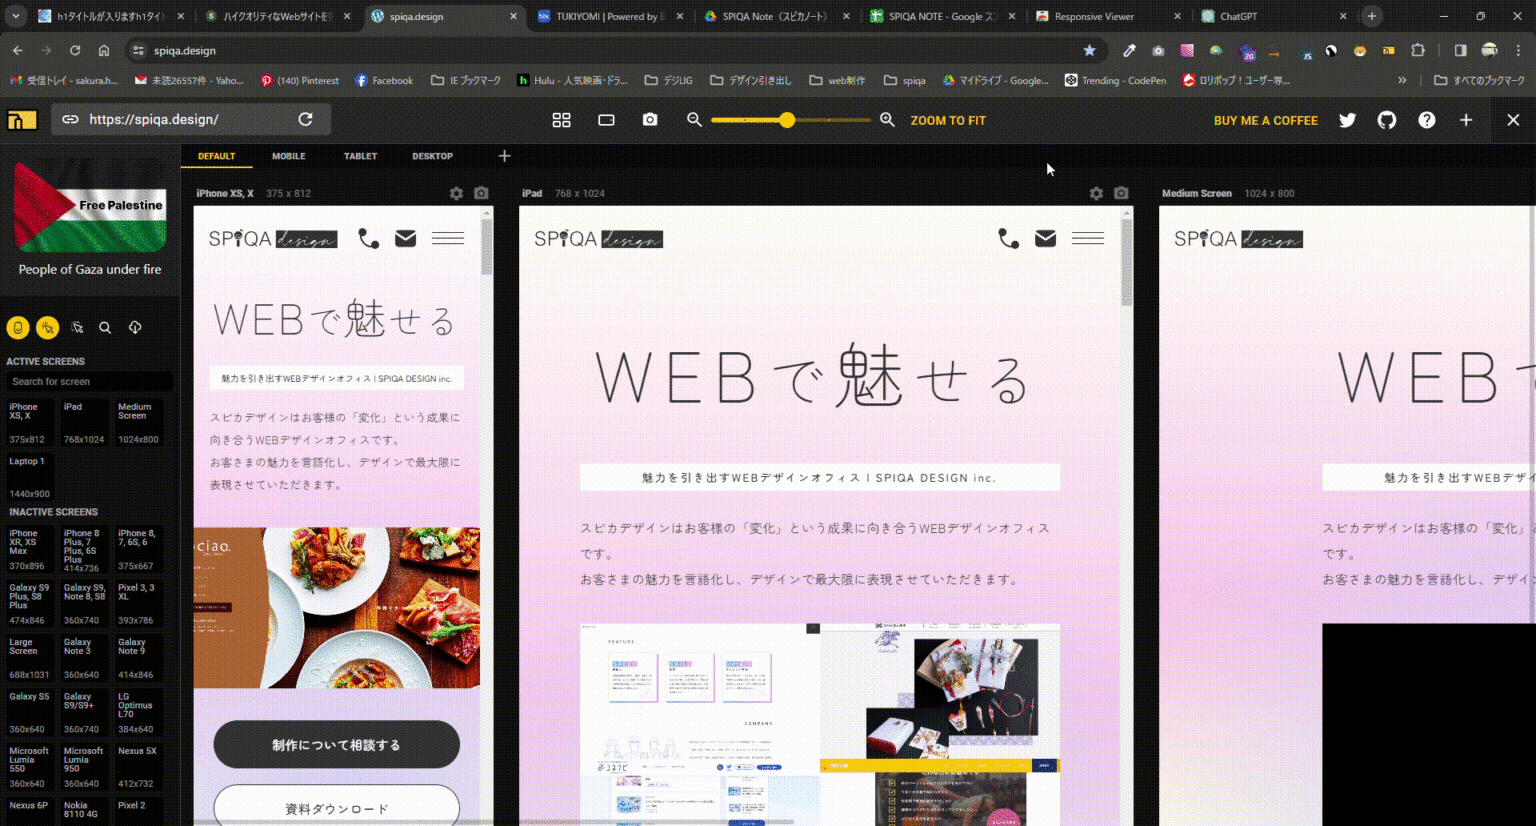Open the TABLET profile tab
Viewport: 1536px width, 826px height.
360,156
